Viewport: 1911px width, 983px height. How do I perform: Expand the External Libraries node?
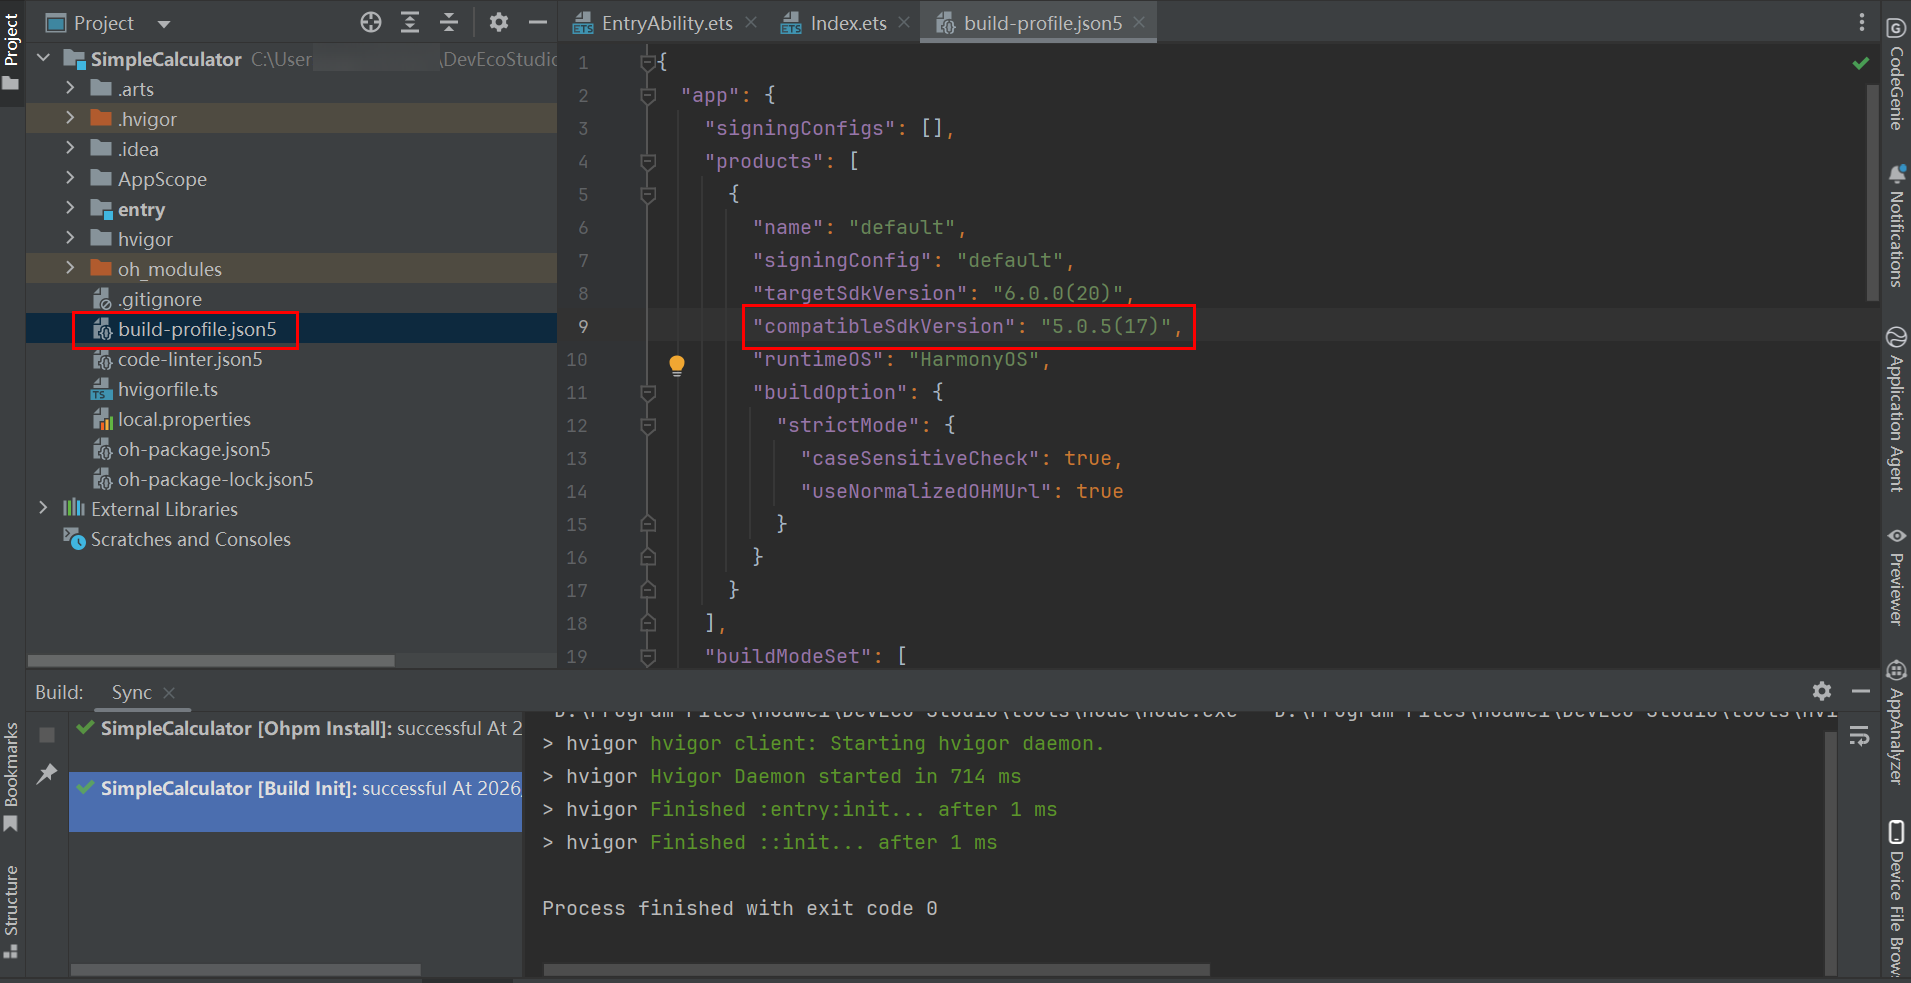43,509
